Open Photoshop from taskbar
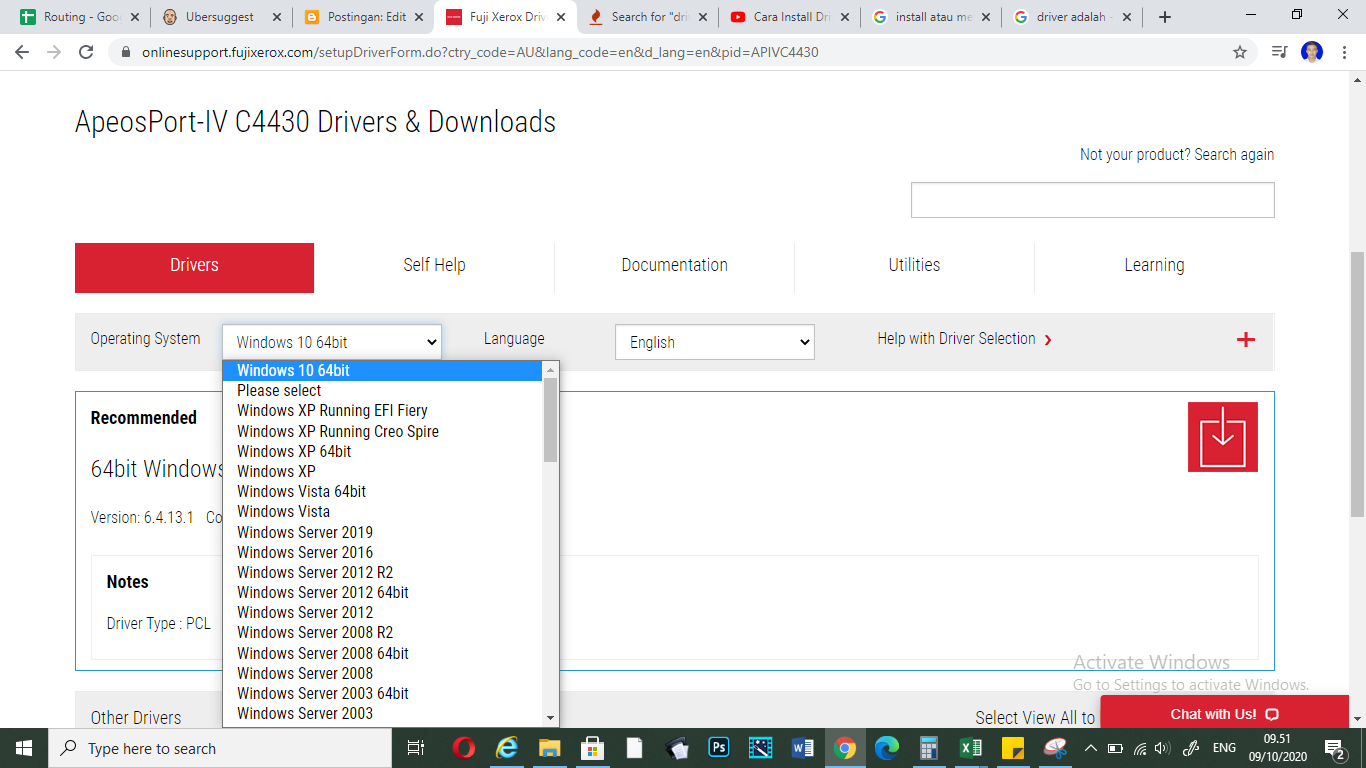Screen dimensions: 1366x768 (718, 748)
